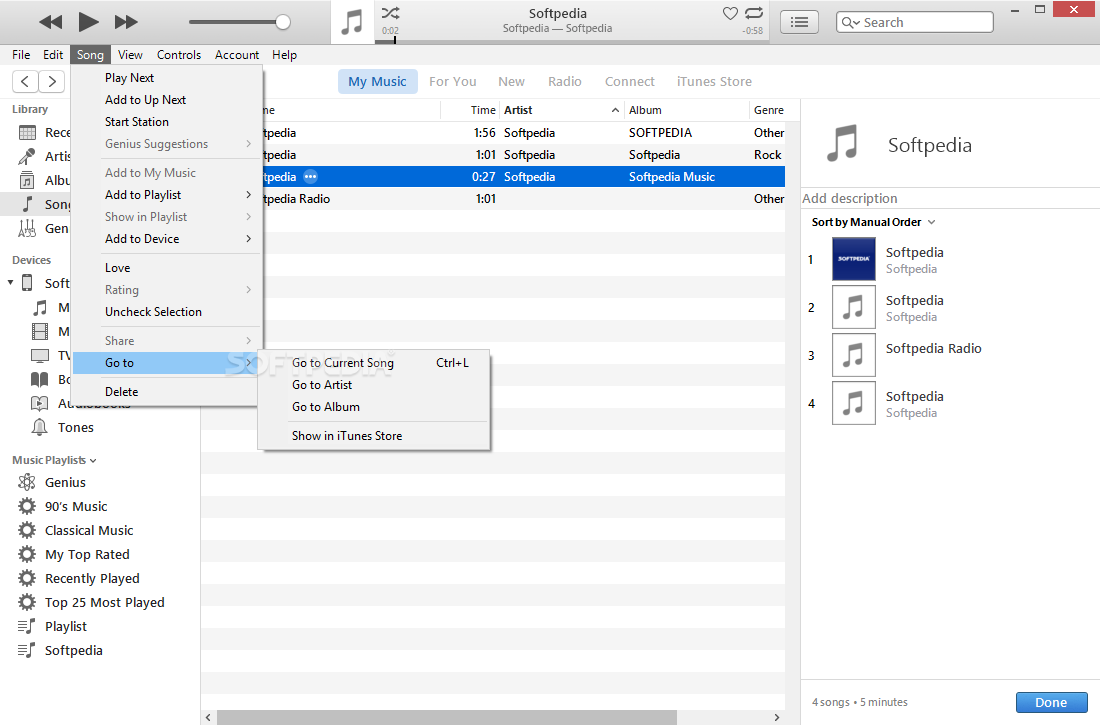The image size is (1100, 725).
Task: Adjust the volume slider knob
Action: pyautogui.click(x=283, y=22)
